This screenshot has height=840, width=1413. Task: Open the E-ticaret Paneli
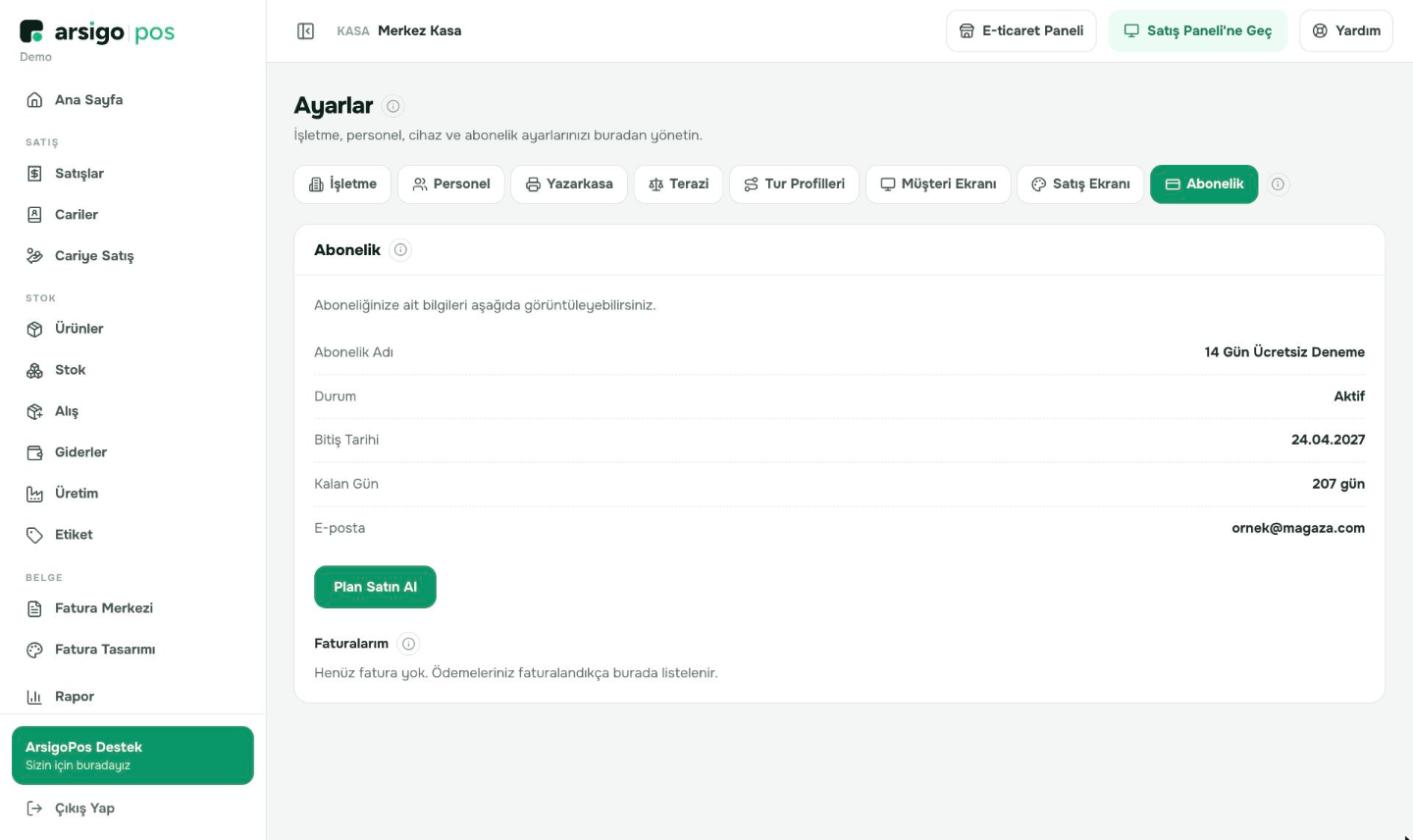pos(1021,31)
